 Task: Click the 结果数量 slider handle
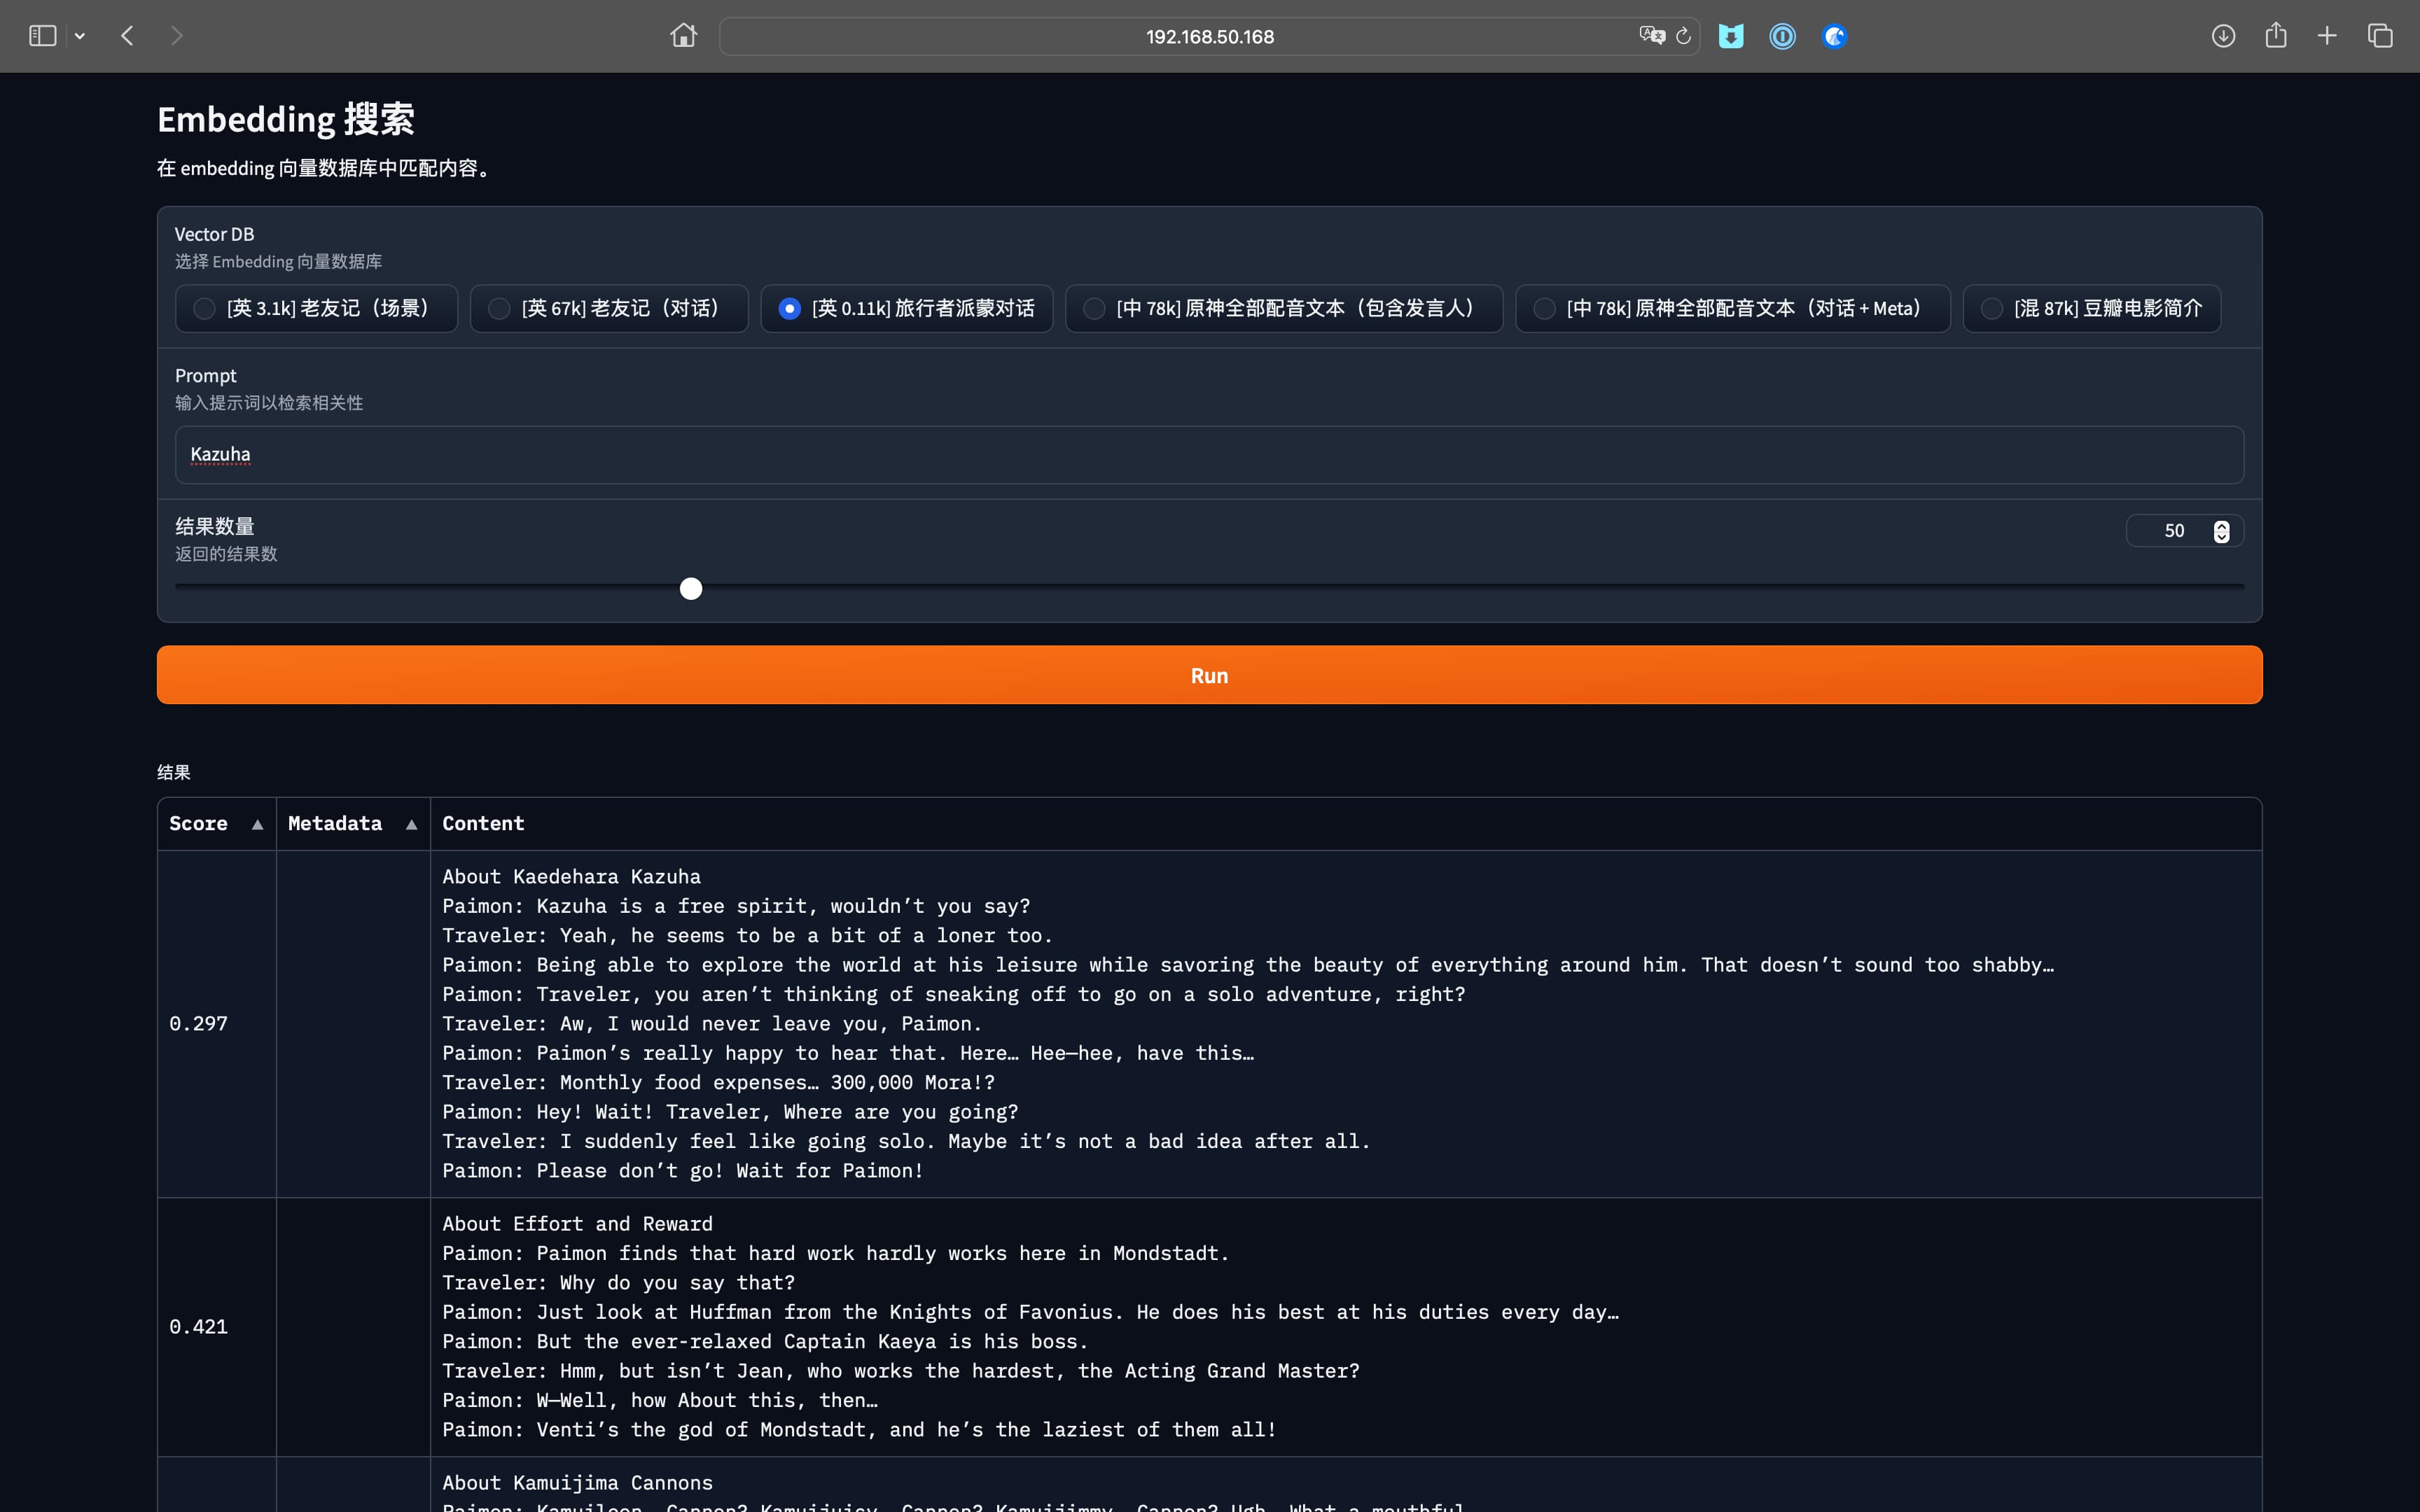[x=691, y=588]
